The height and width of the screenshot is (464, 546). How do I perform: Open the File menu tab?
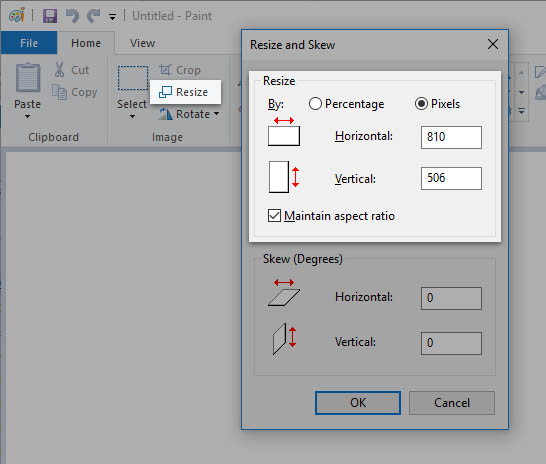pyautogui.click(x=29, y=43)
